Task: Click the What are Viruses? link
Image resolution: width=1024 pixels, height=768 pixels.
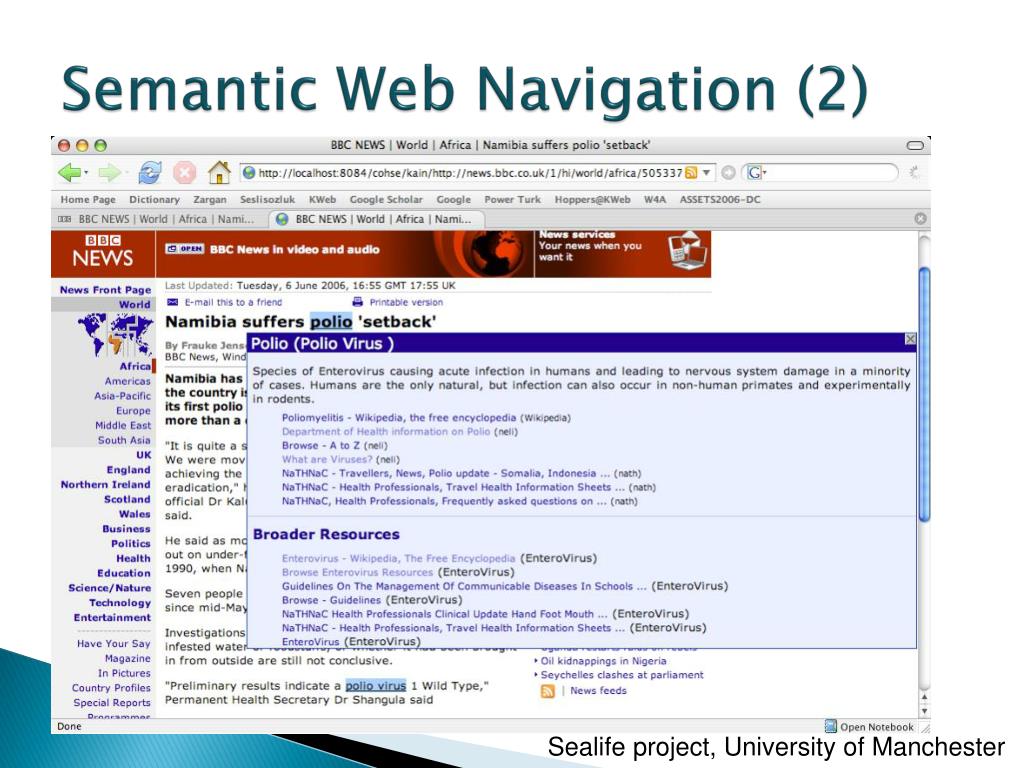Action: pos(327,459)
